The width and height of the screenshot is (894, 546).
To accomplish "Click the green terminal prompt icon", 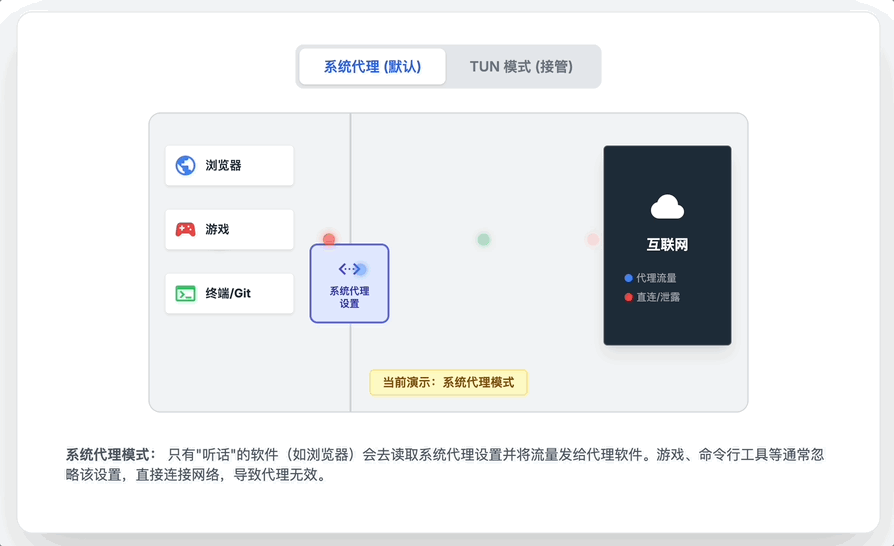I will pyautogui.click(x=185, y=294).
